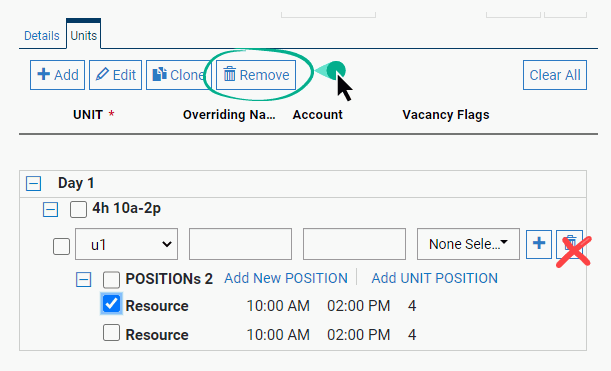Click the plus icon on the u1 row
Screen dimensions: 611x371
pos(539,244)
